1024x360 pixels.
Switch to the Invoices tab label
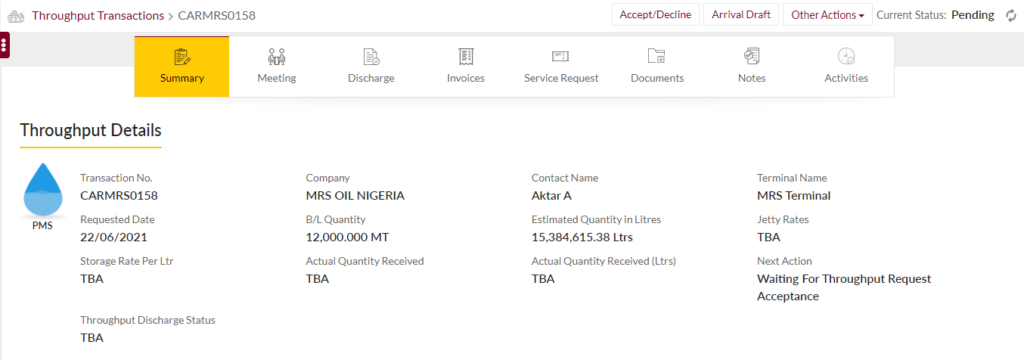click(x=466, y=78)
